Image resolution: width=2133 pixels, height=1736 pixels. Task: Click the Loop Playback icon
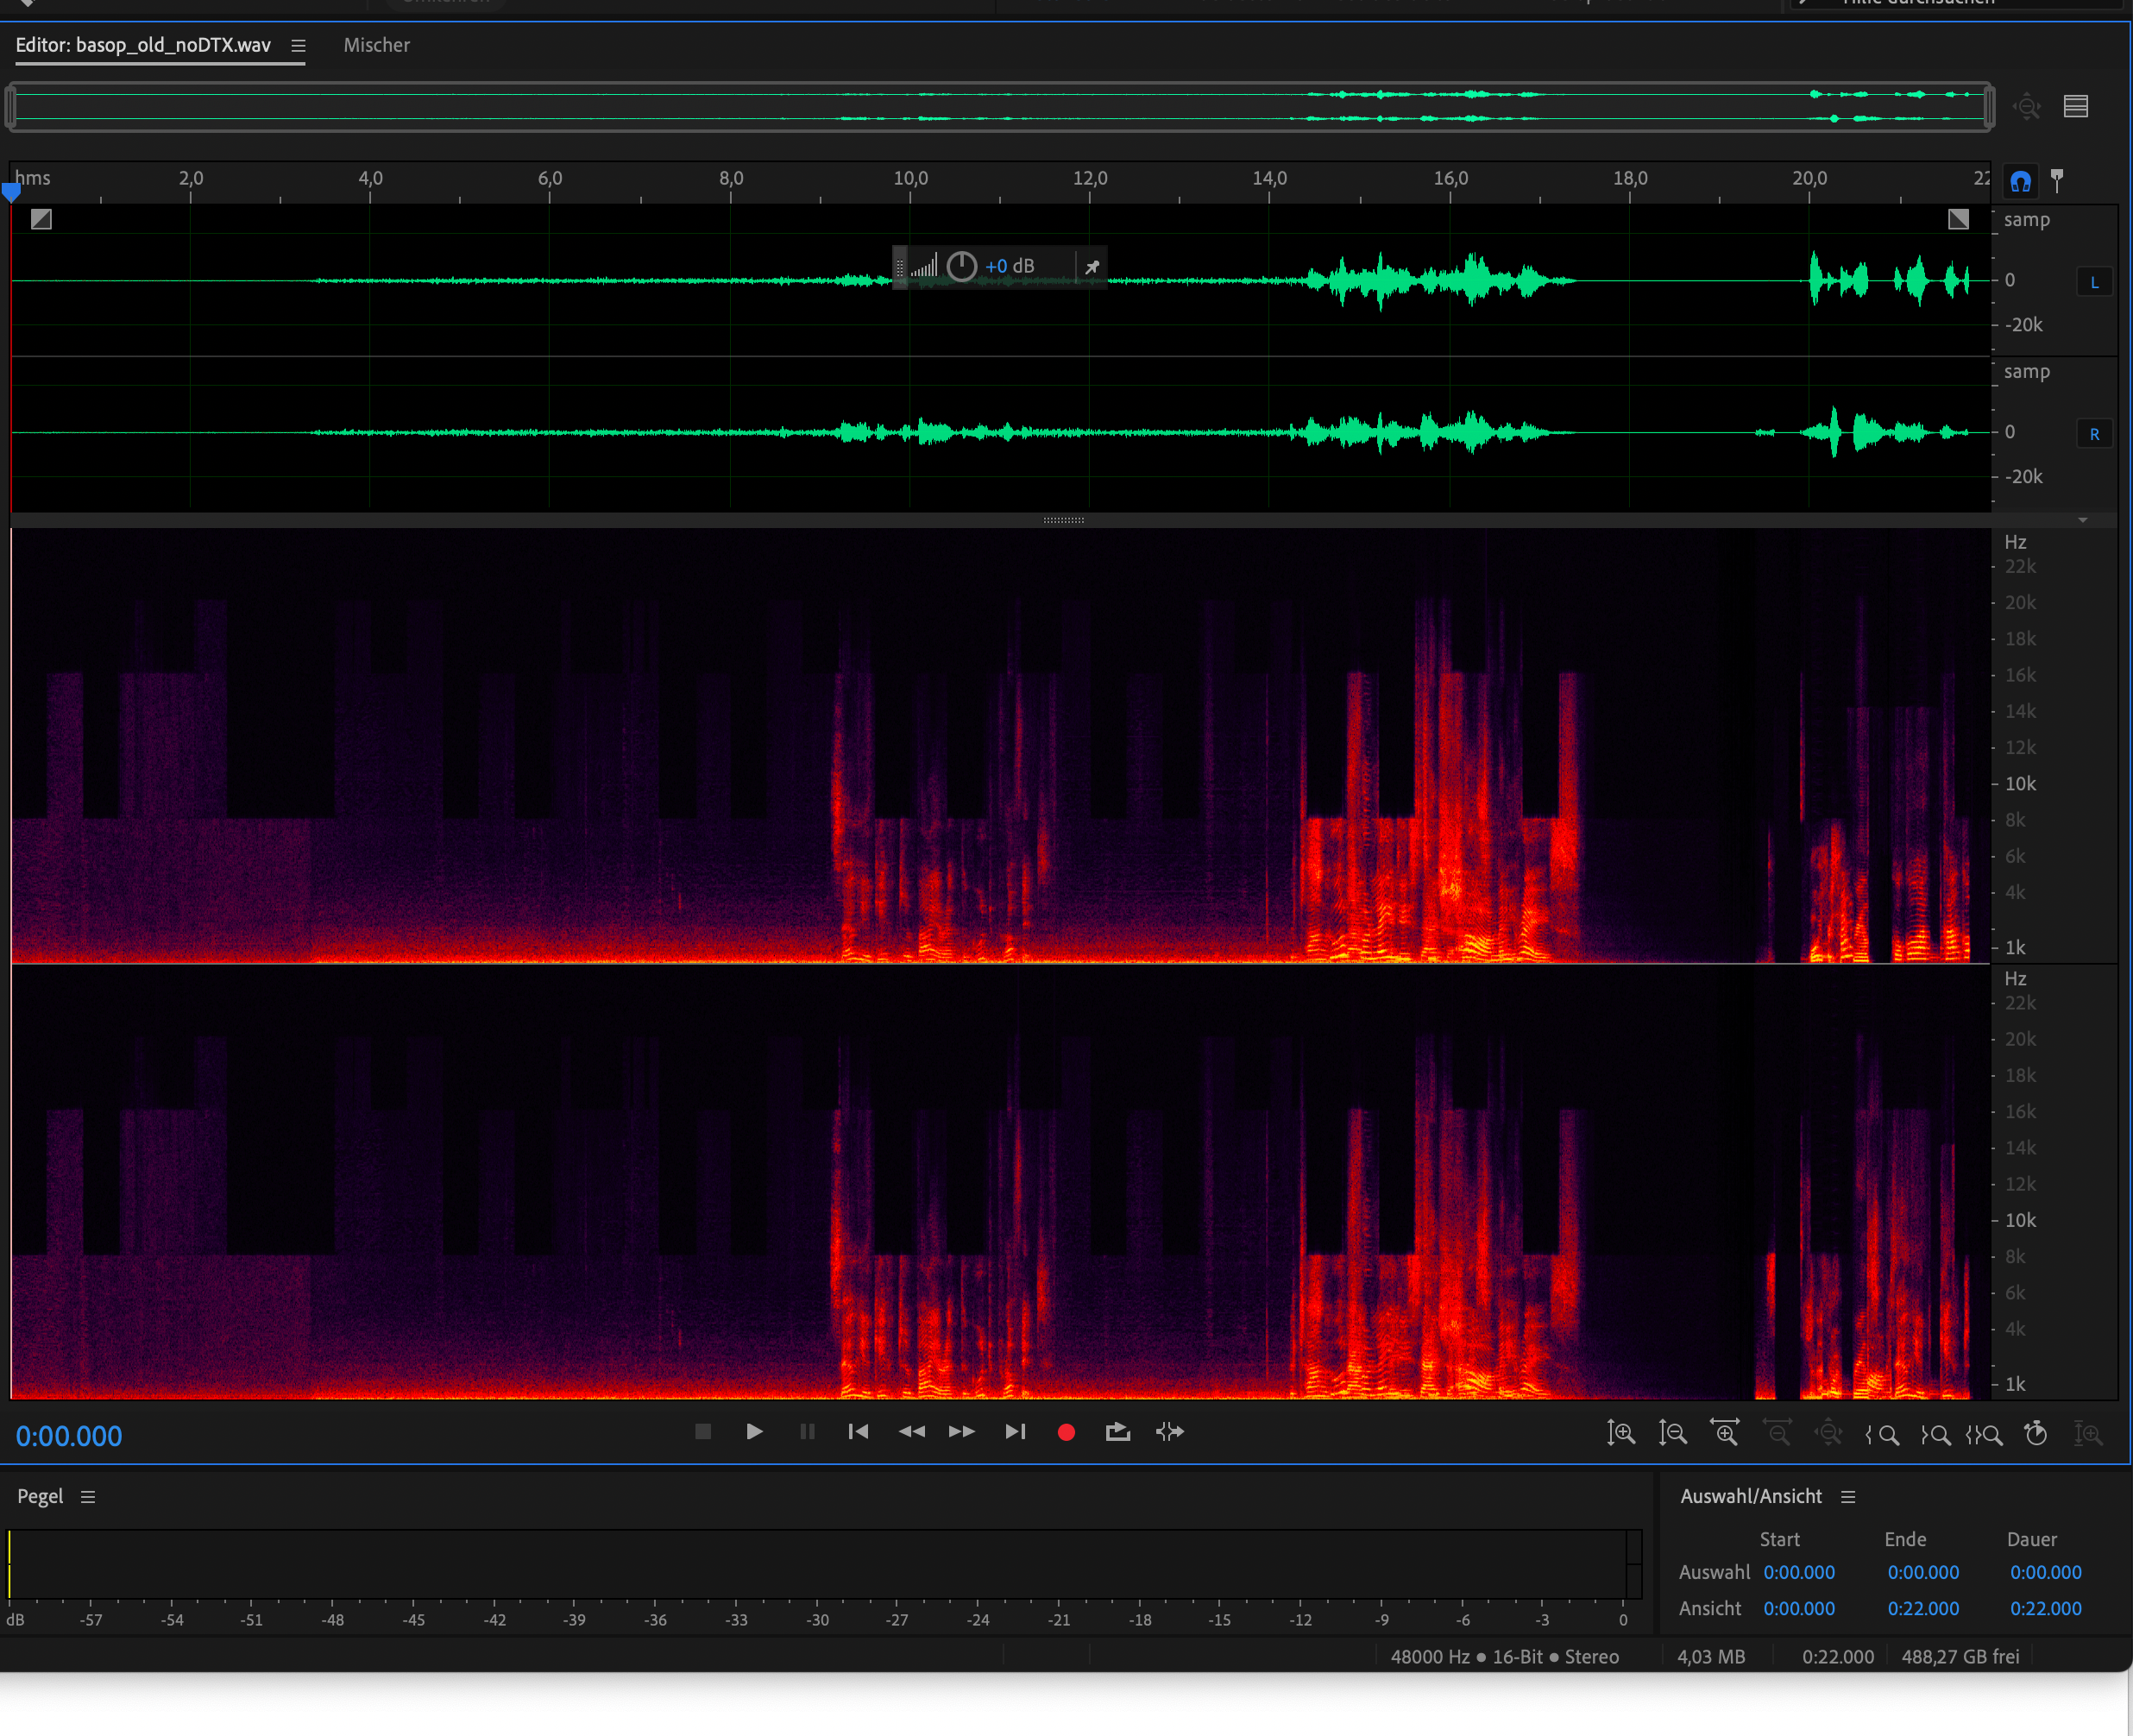pos(1117,1431)
